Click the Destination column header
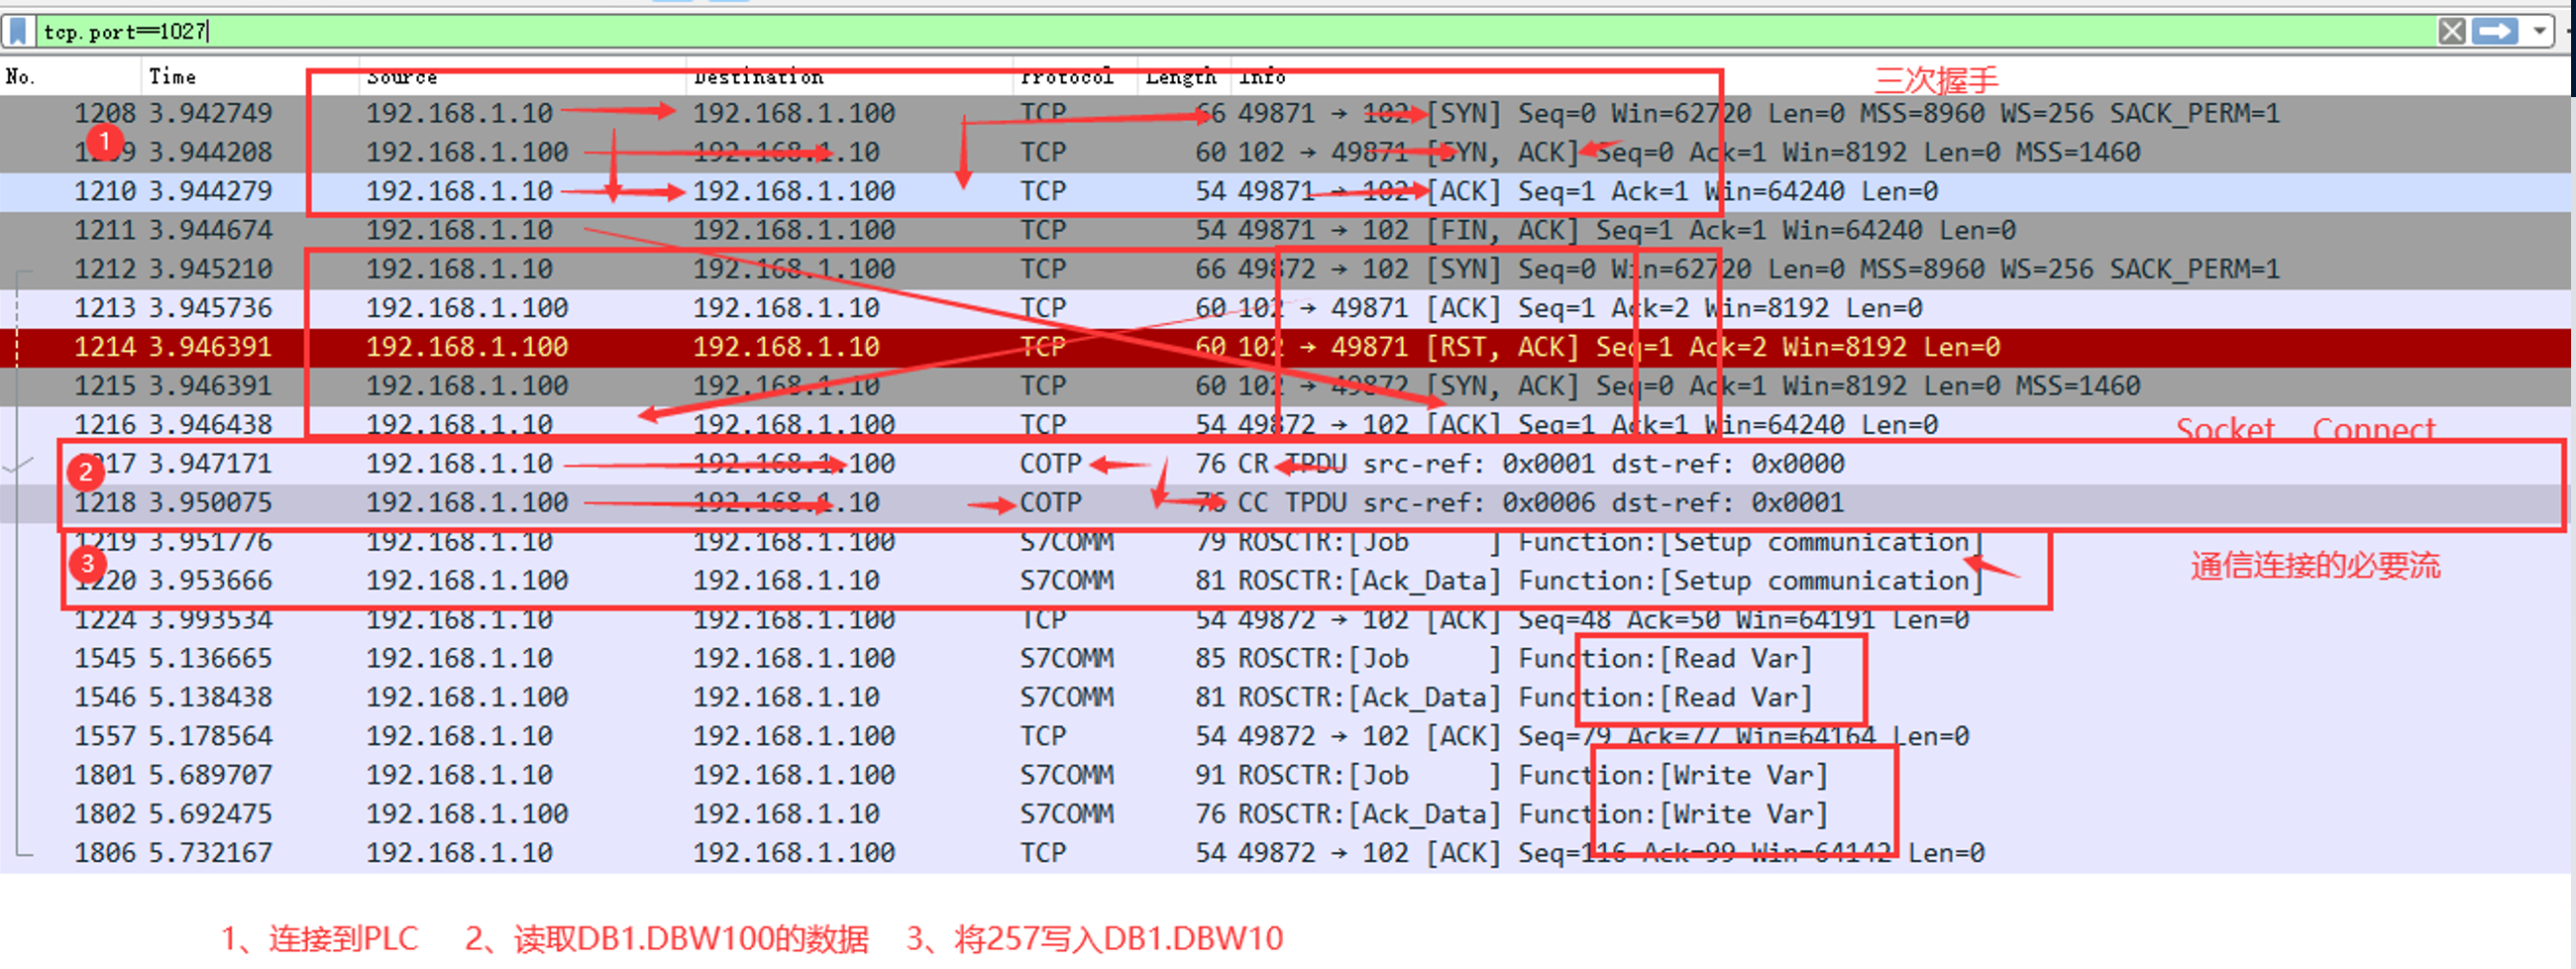The height and width of the screenshot is (969, 2576). click(x=758, y=77)
